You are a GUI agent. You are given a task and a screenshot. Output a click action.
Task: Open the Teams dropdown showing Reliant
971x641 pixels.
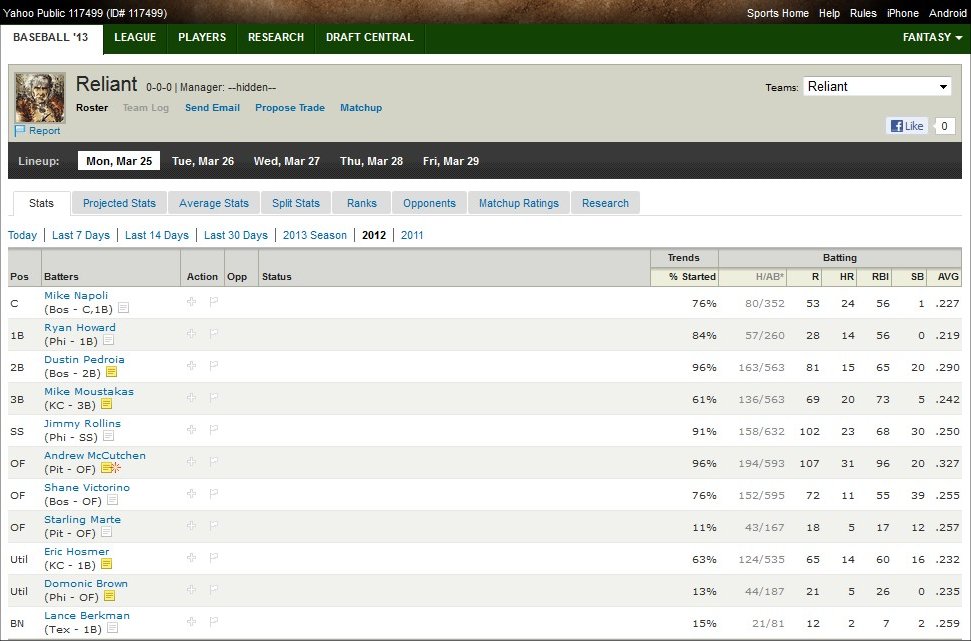pyautogui.click(x=877, y=87)
